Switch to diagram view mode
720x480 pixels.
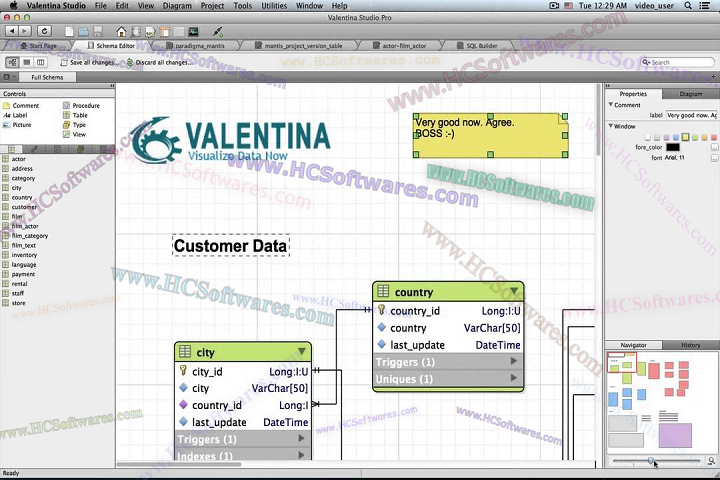(x=12, y=62)
